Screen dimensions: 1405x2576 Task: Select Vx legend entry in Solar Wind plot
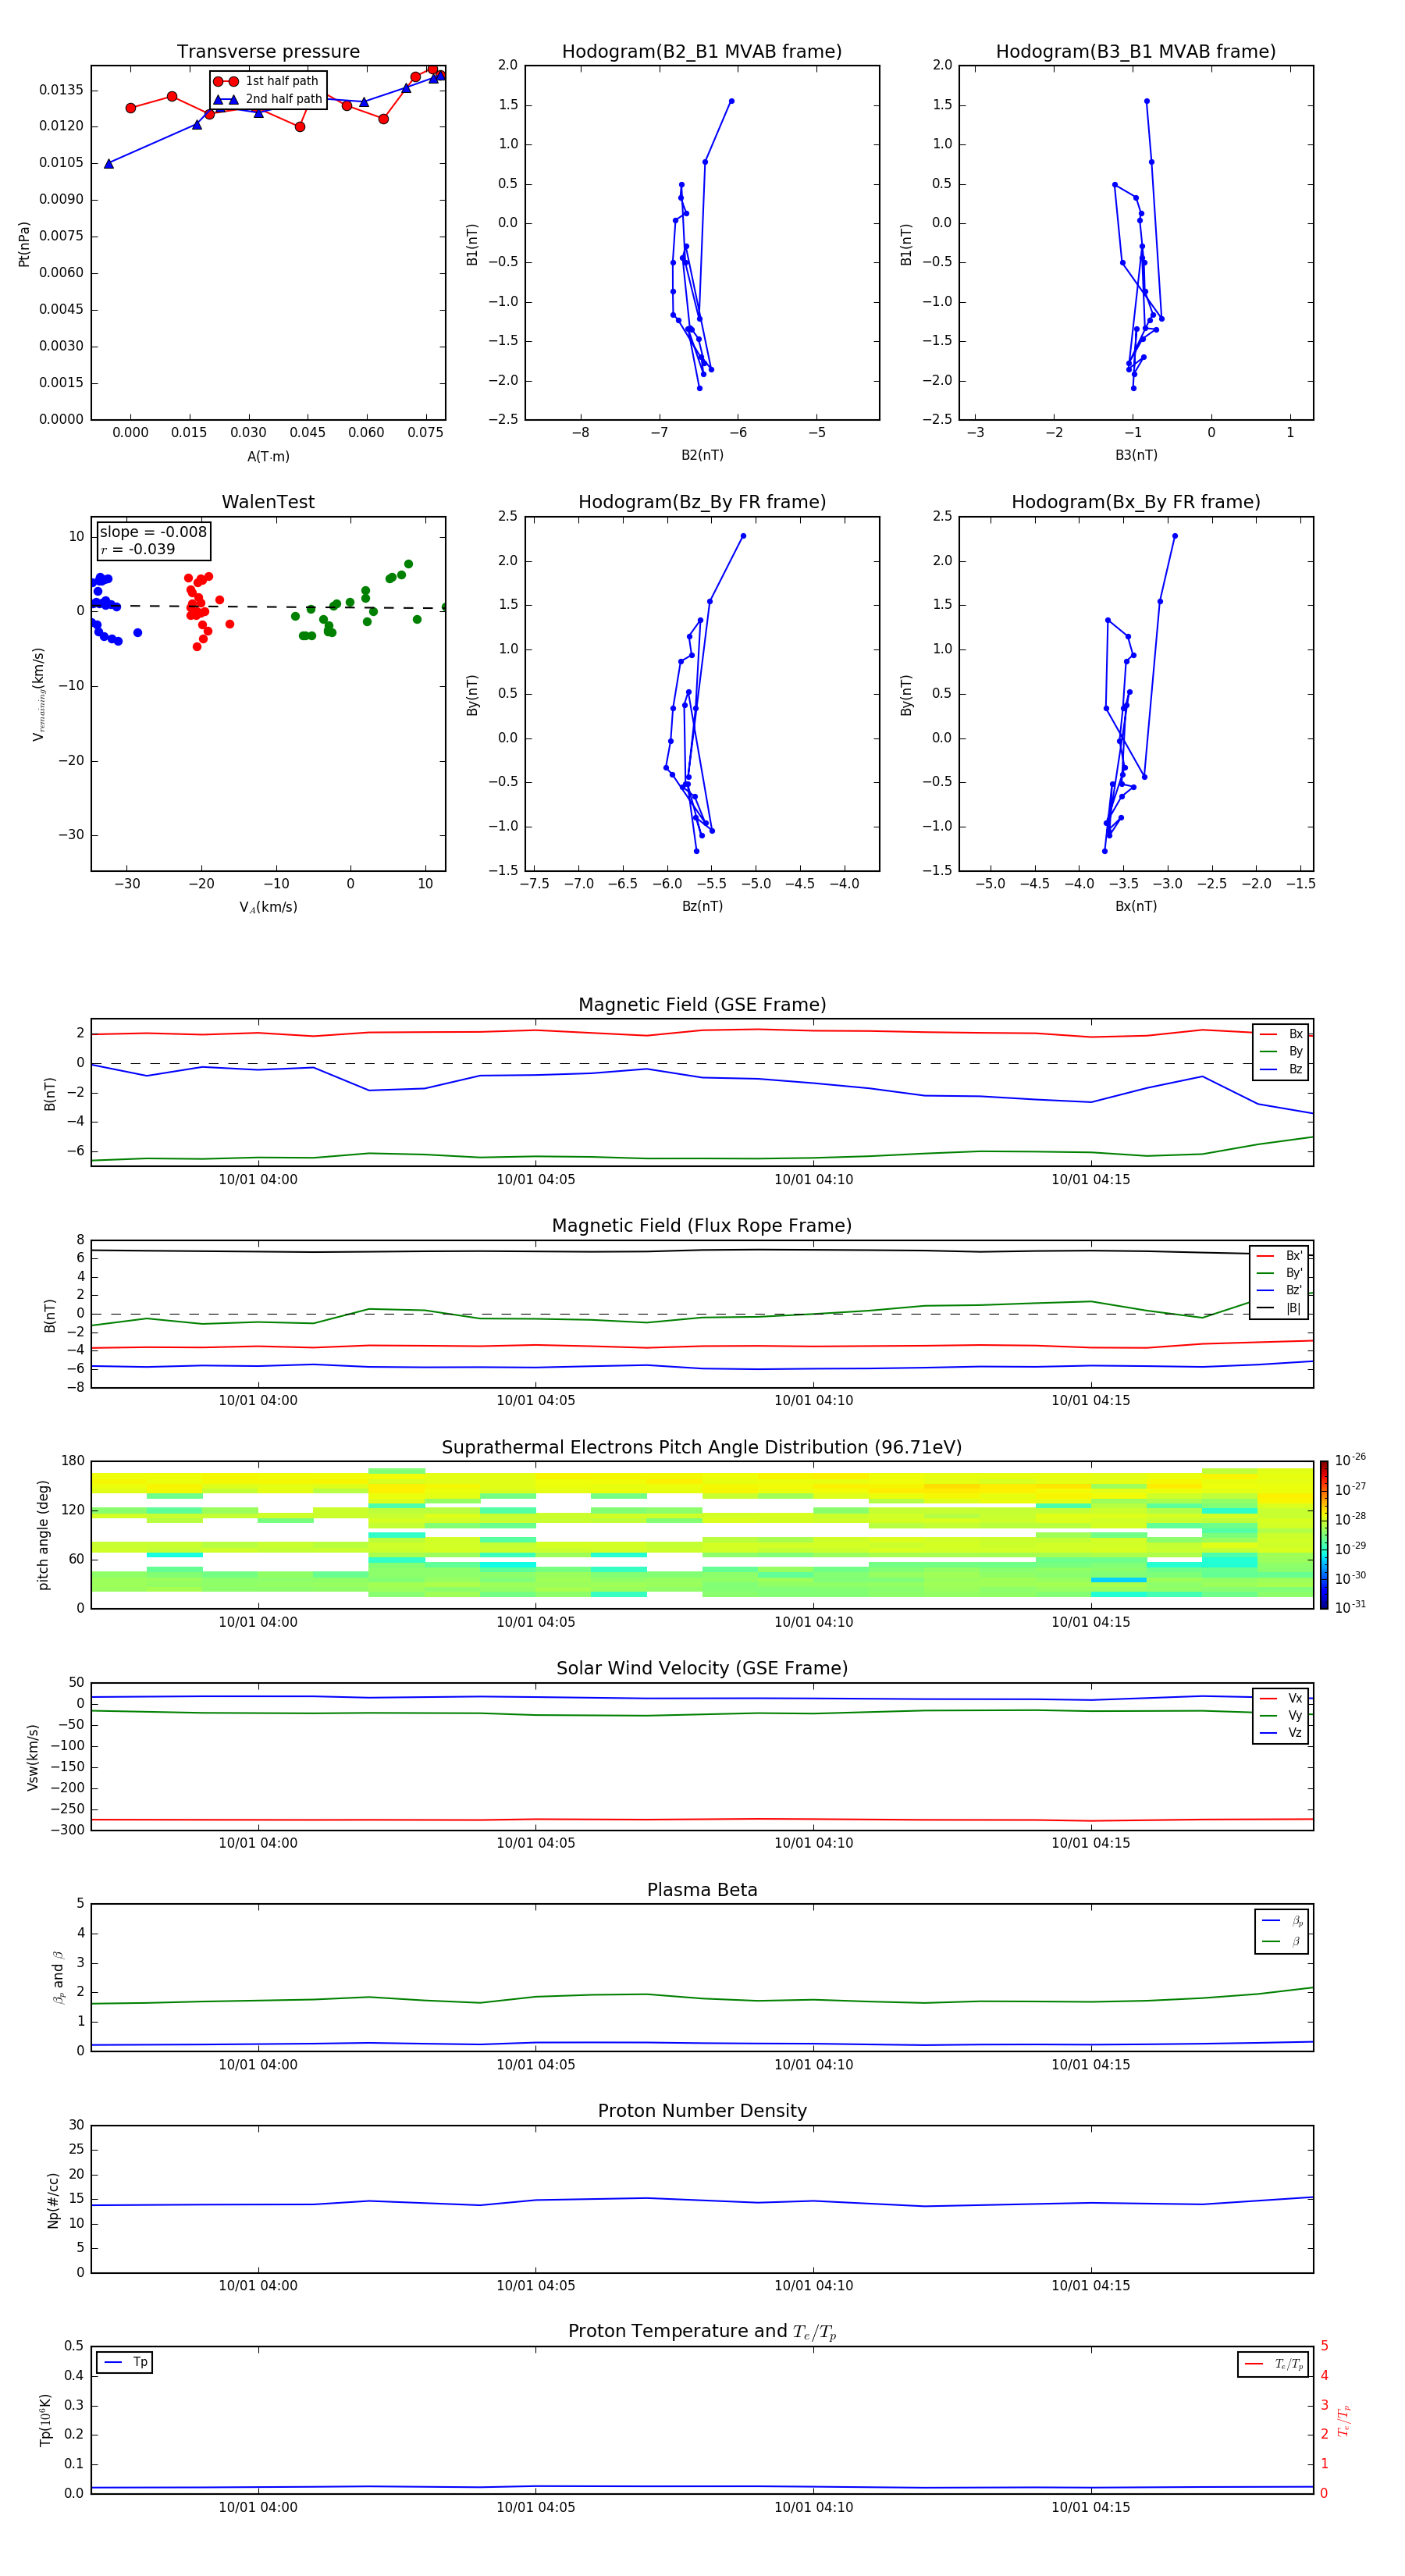(1281, 1698)
